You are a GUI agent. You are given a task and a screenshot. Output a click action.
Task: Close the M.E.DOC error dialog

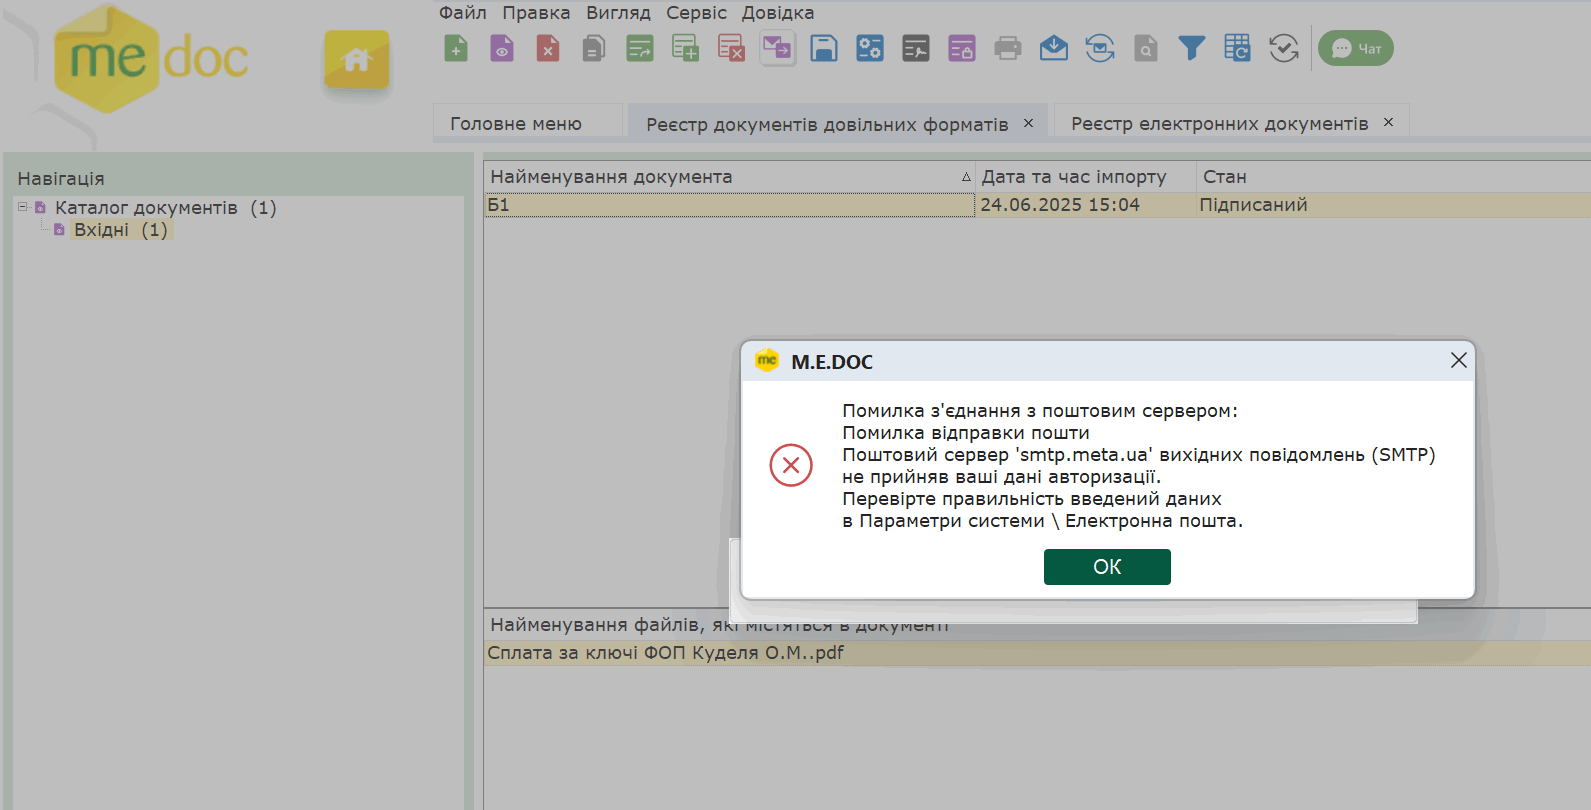click(1459, 360)
